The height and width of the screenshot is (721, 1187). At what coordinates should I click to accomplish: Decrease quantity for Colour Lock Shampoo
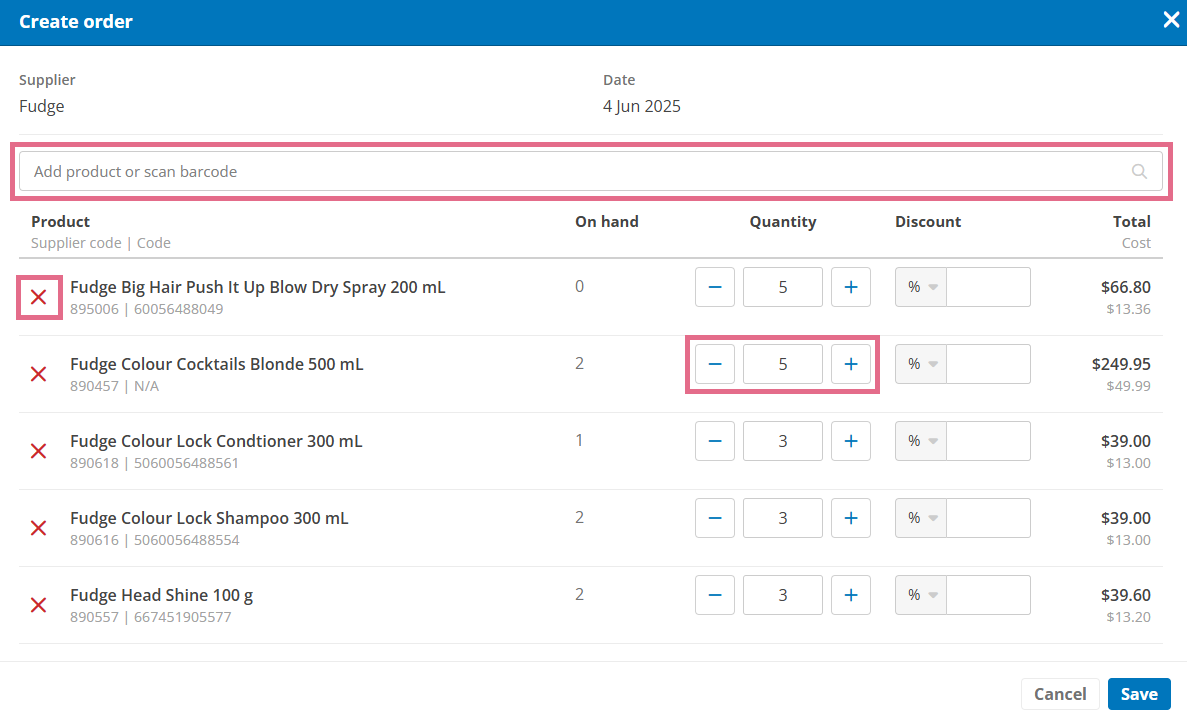pyautogui.click(x=715, y=518)
